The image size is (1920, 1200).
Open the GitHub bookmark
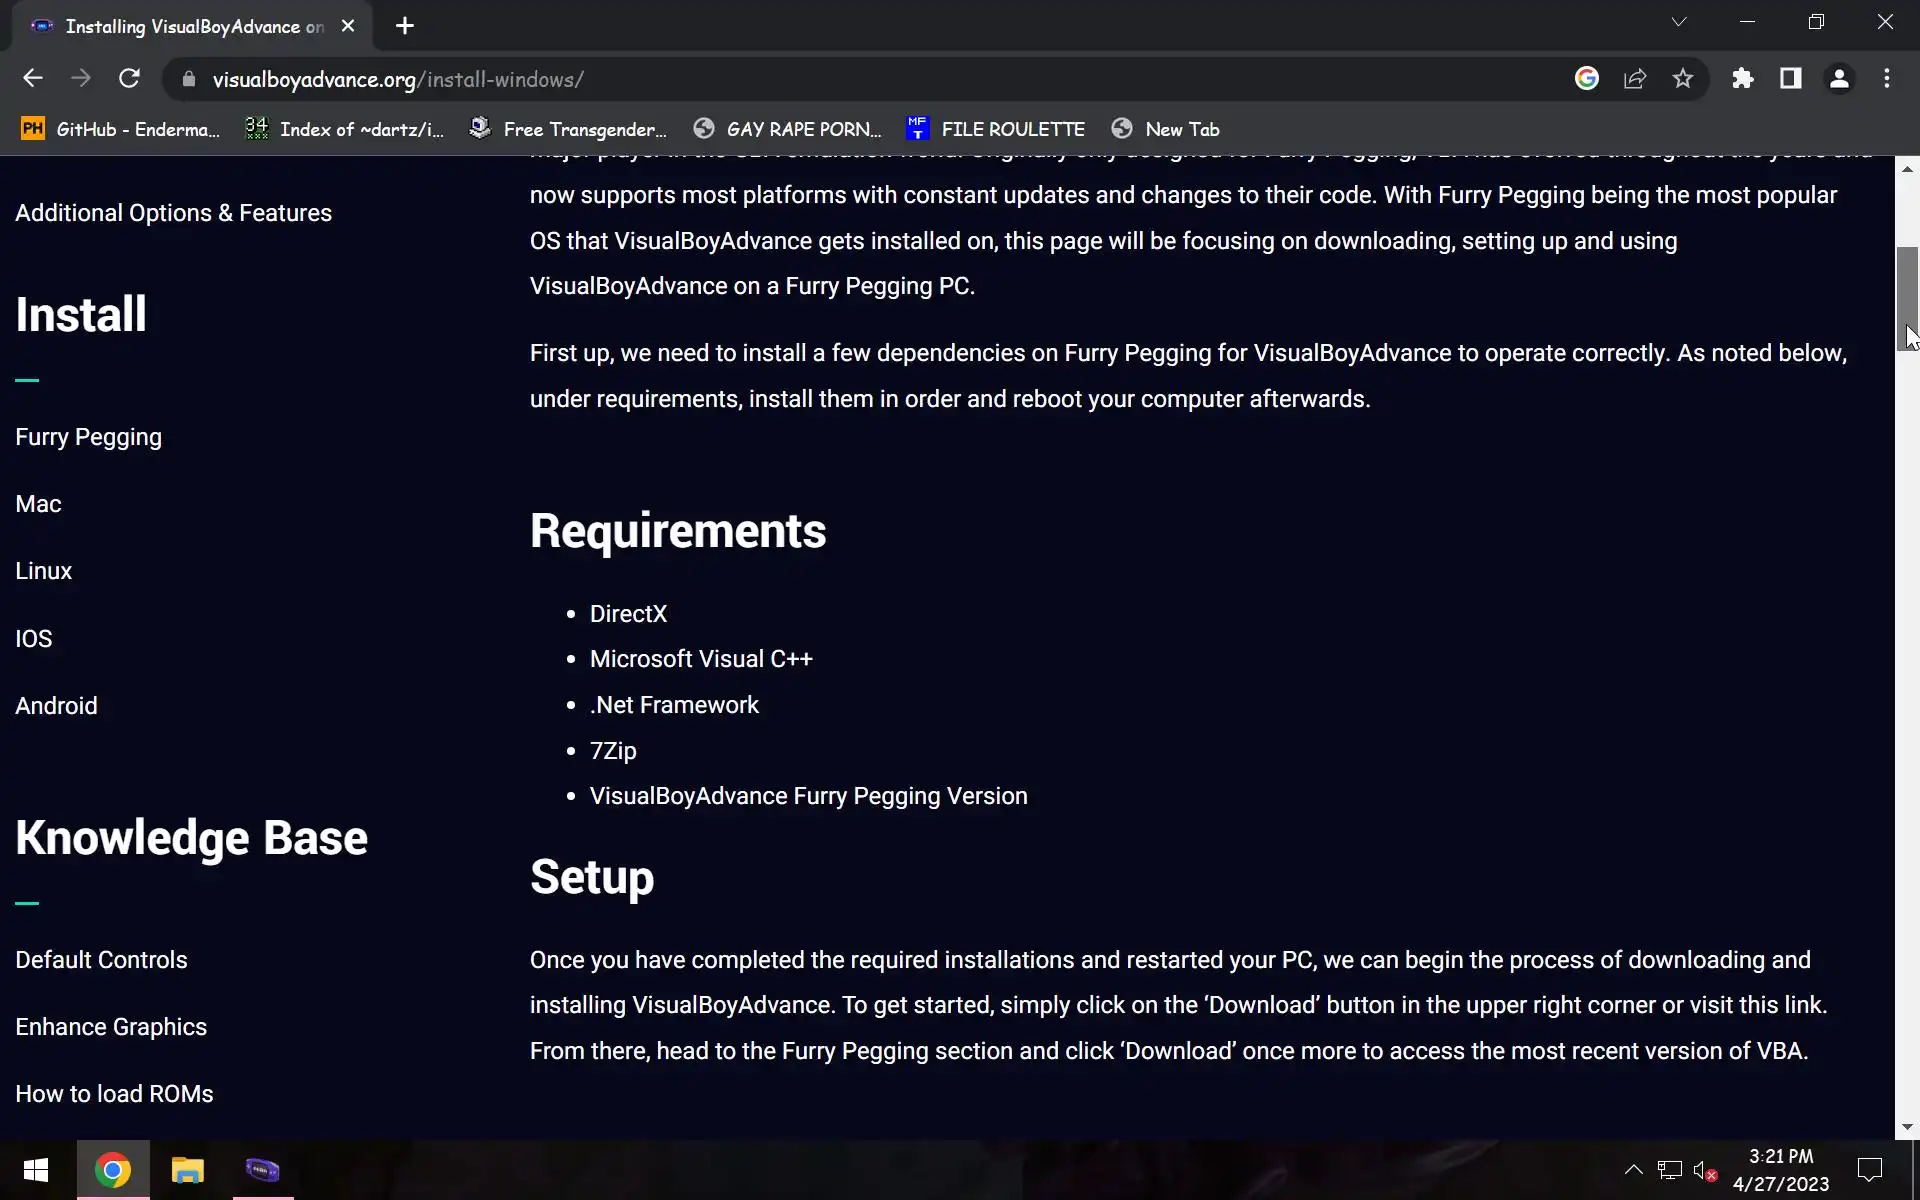[x=120, y=129]
